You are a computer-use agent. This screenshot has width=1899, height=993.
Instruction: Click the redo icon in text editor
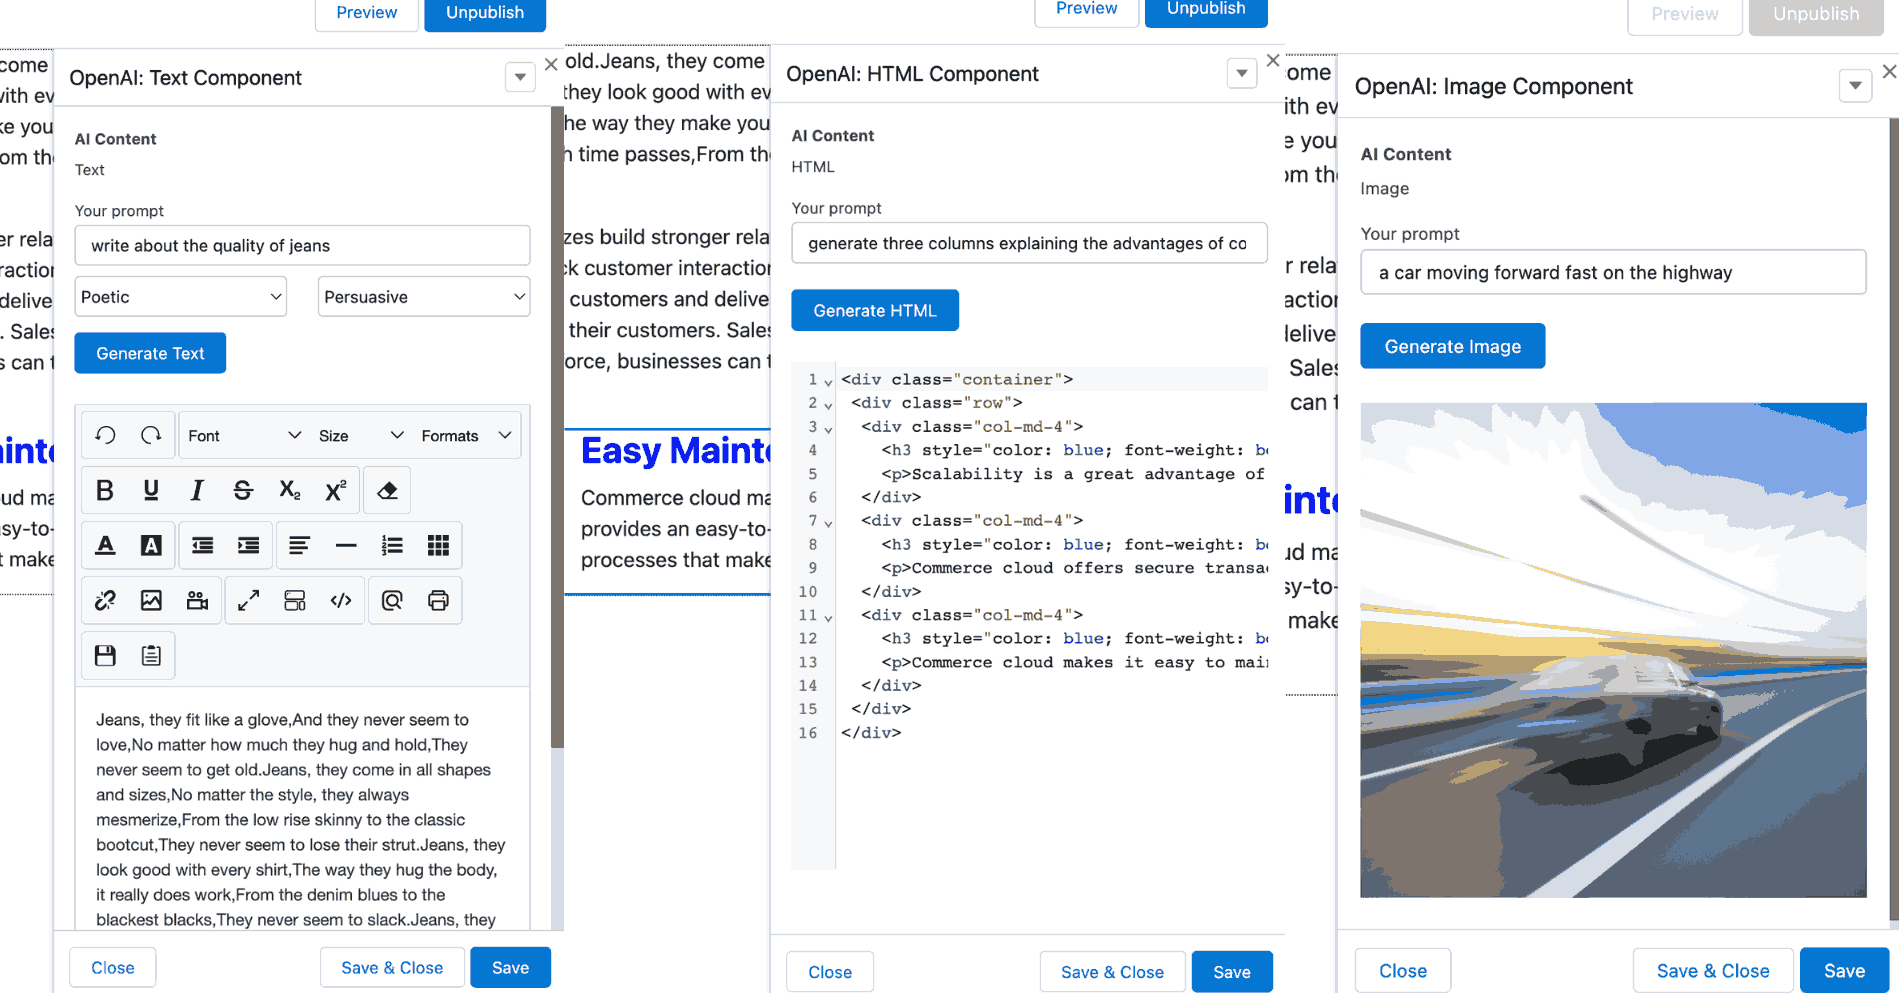pyautogui.click(x=151, y=435)
